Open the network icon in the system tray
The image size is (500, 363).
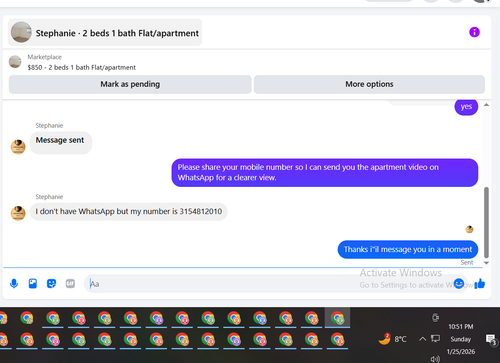click(x=435, y=339)
